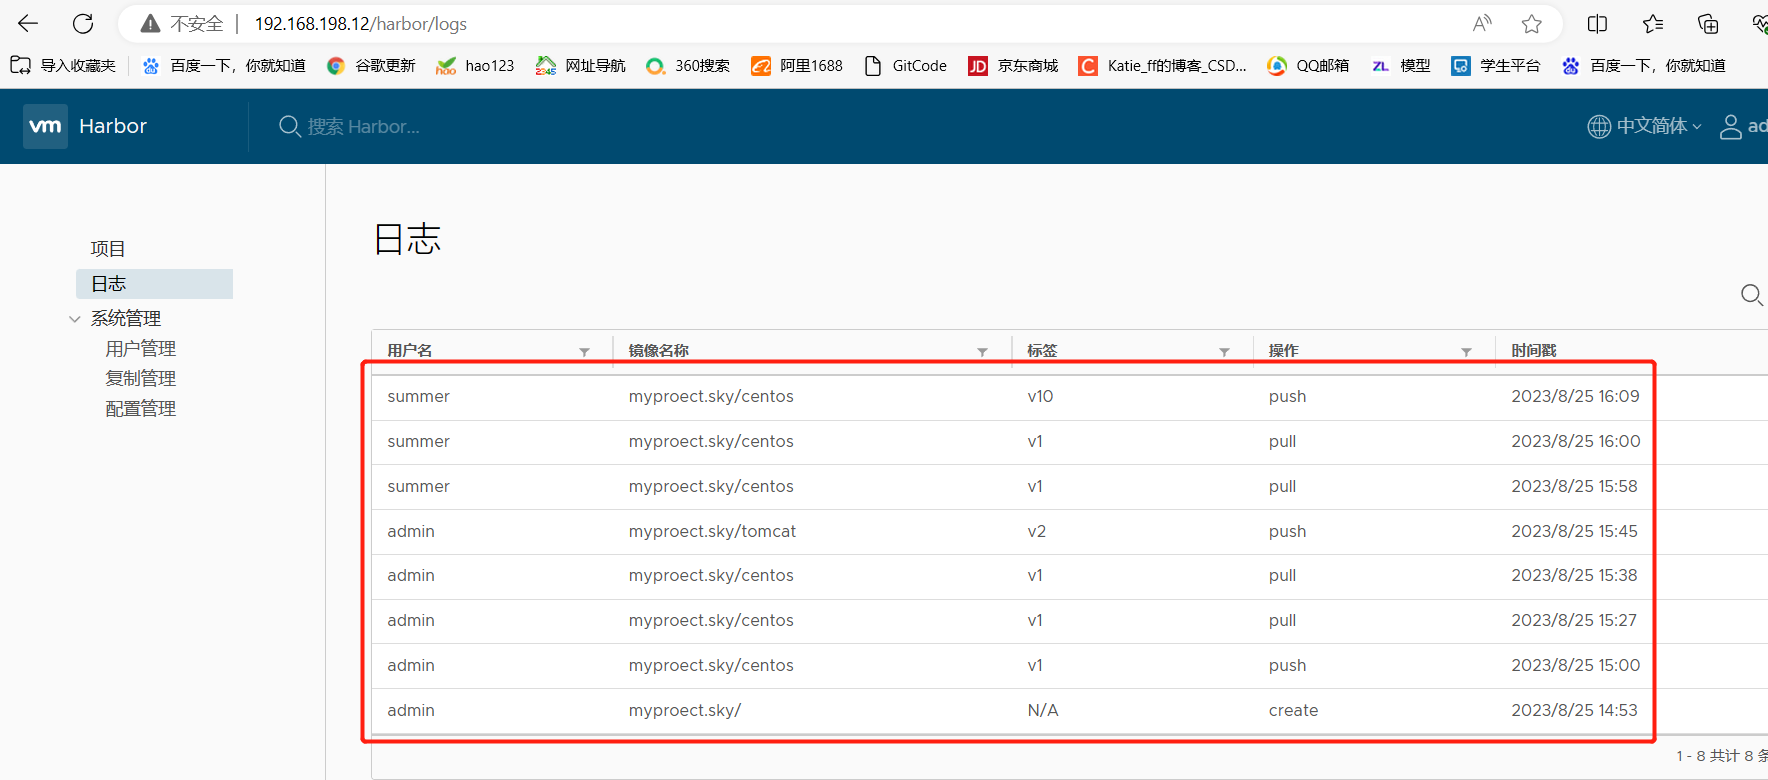Click the read aloud icon in address bar
The height and width of the screenshot is (780, 1768).
click(1482, 23)
